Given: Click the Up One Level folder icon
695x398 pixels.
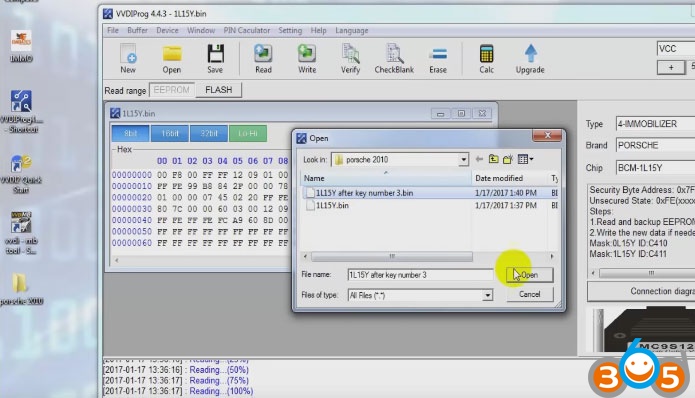Looking at the screenshot, I should (493, 159).
